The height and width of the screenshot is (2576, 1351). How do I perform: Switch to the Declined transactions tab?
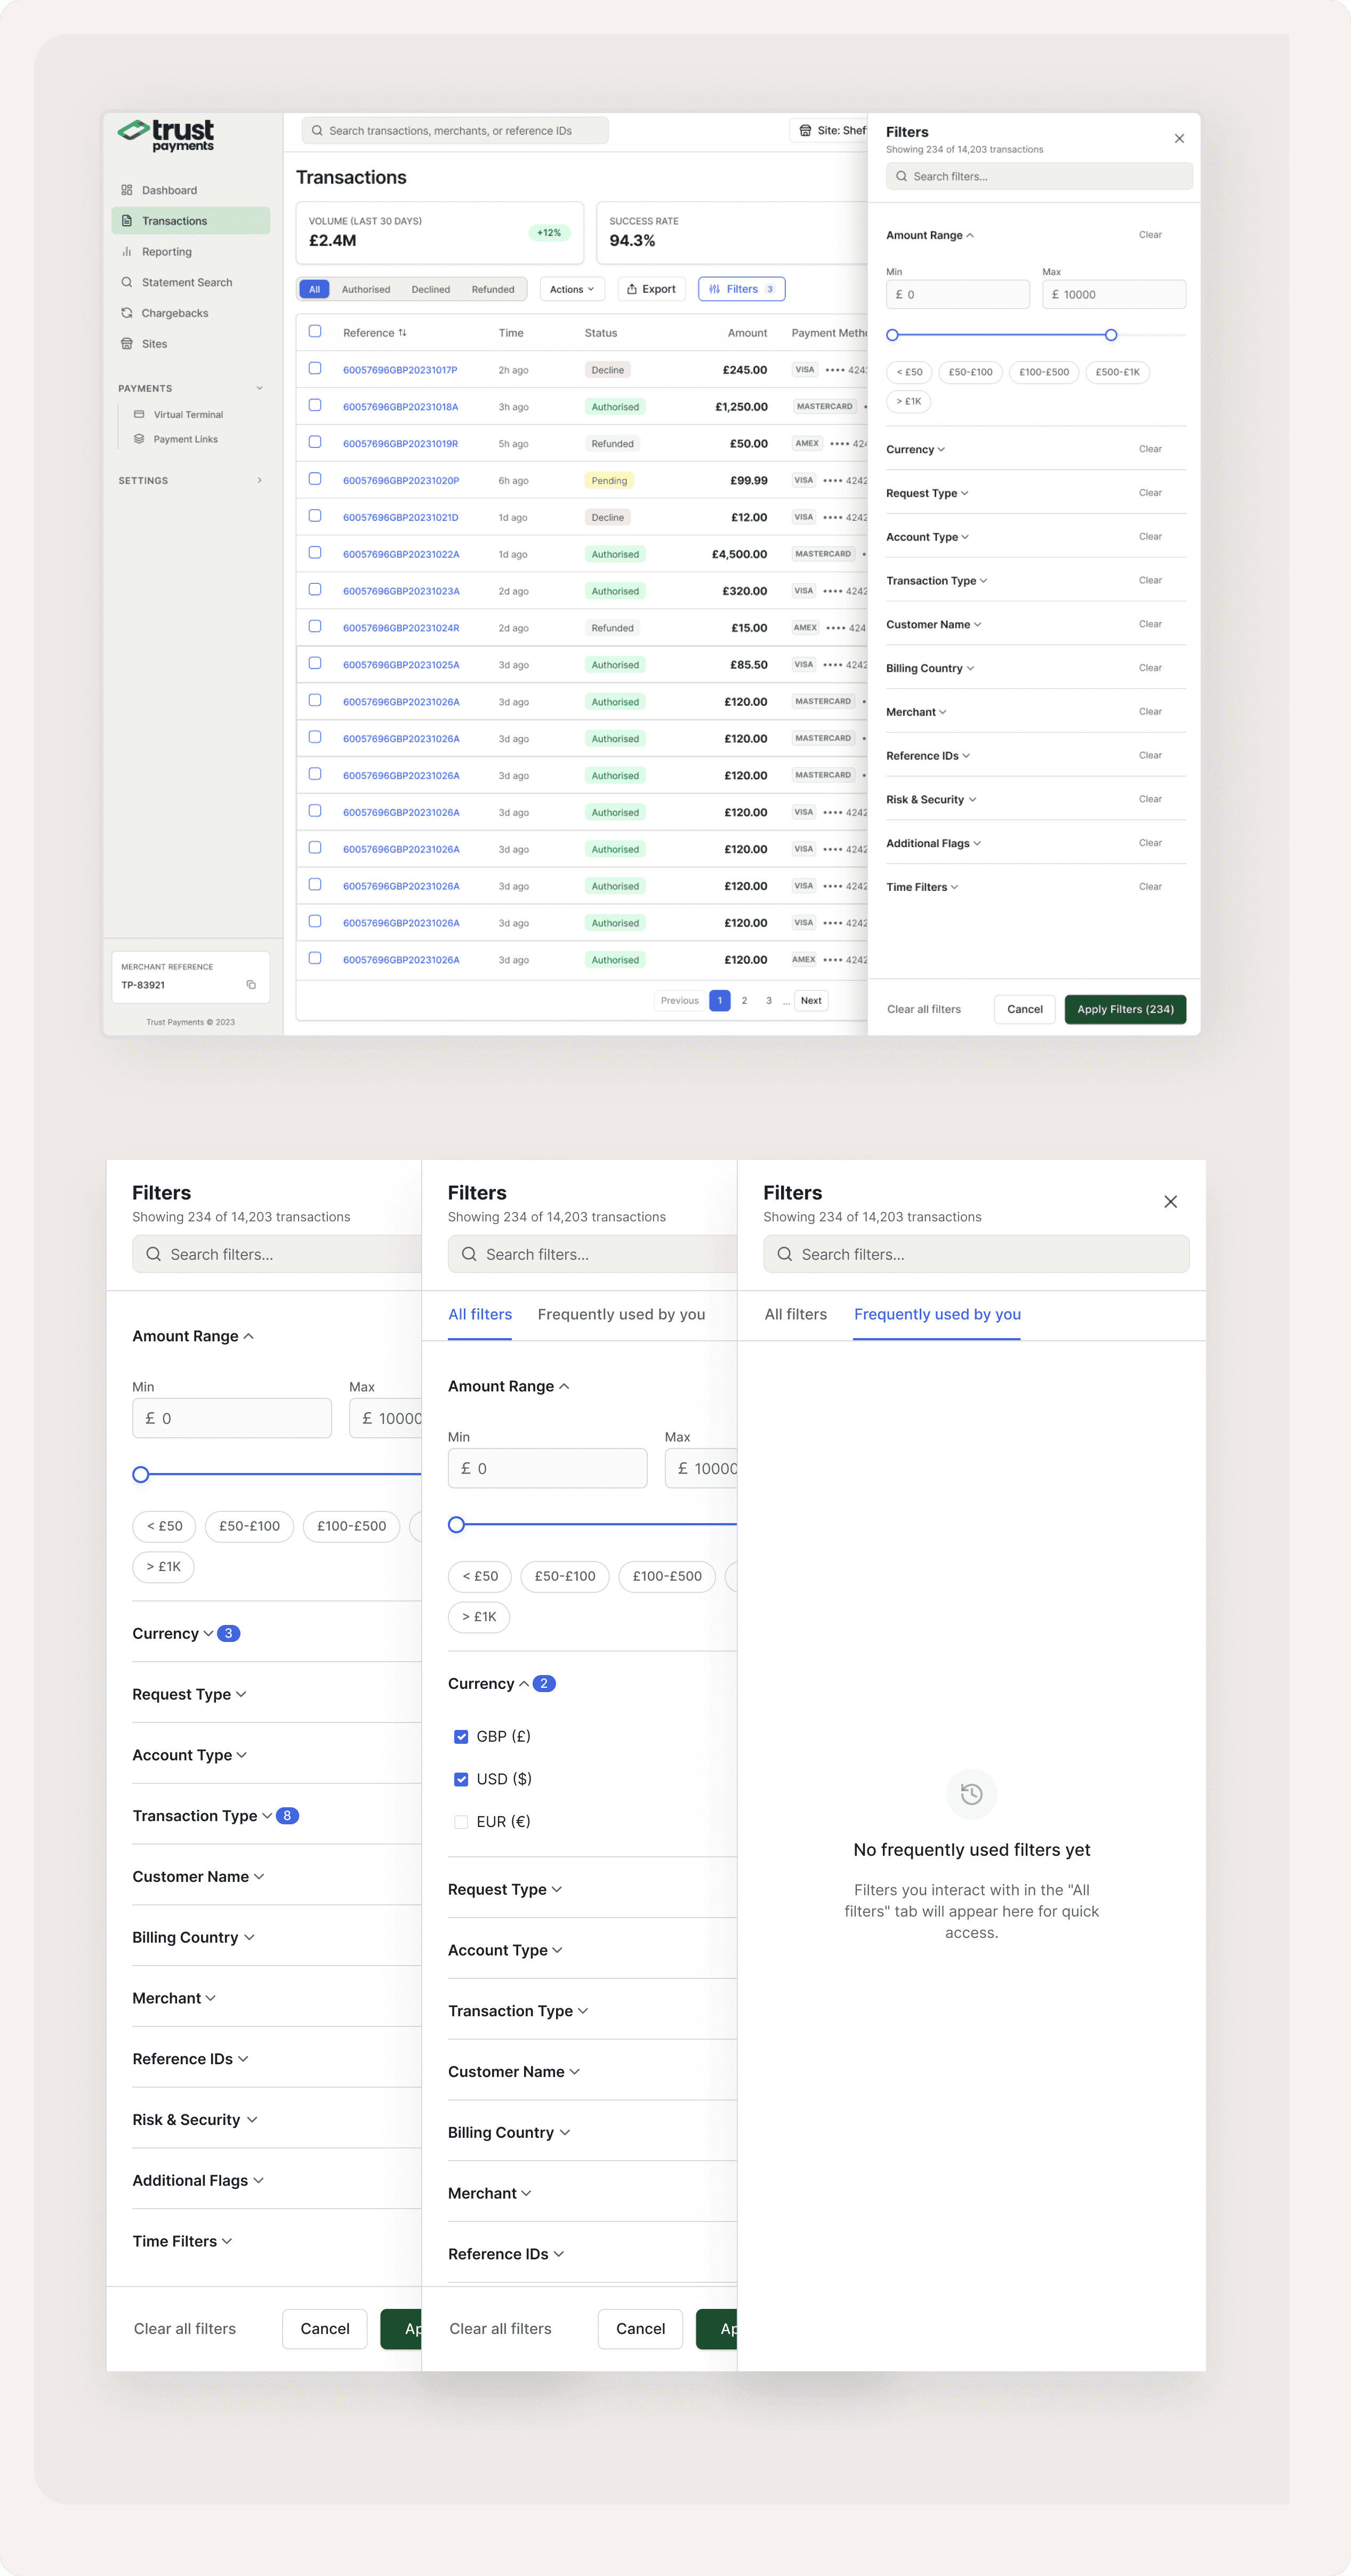point(430,289)
